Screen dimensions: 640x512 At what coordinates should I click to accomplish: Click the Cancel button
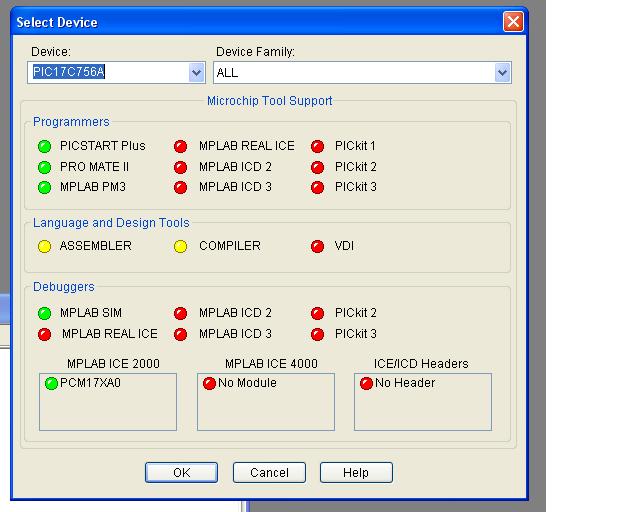[269, 472]
